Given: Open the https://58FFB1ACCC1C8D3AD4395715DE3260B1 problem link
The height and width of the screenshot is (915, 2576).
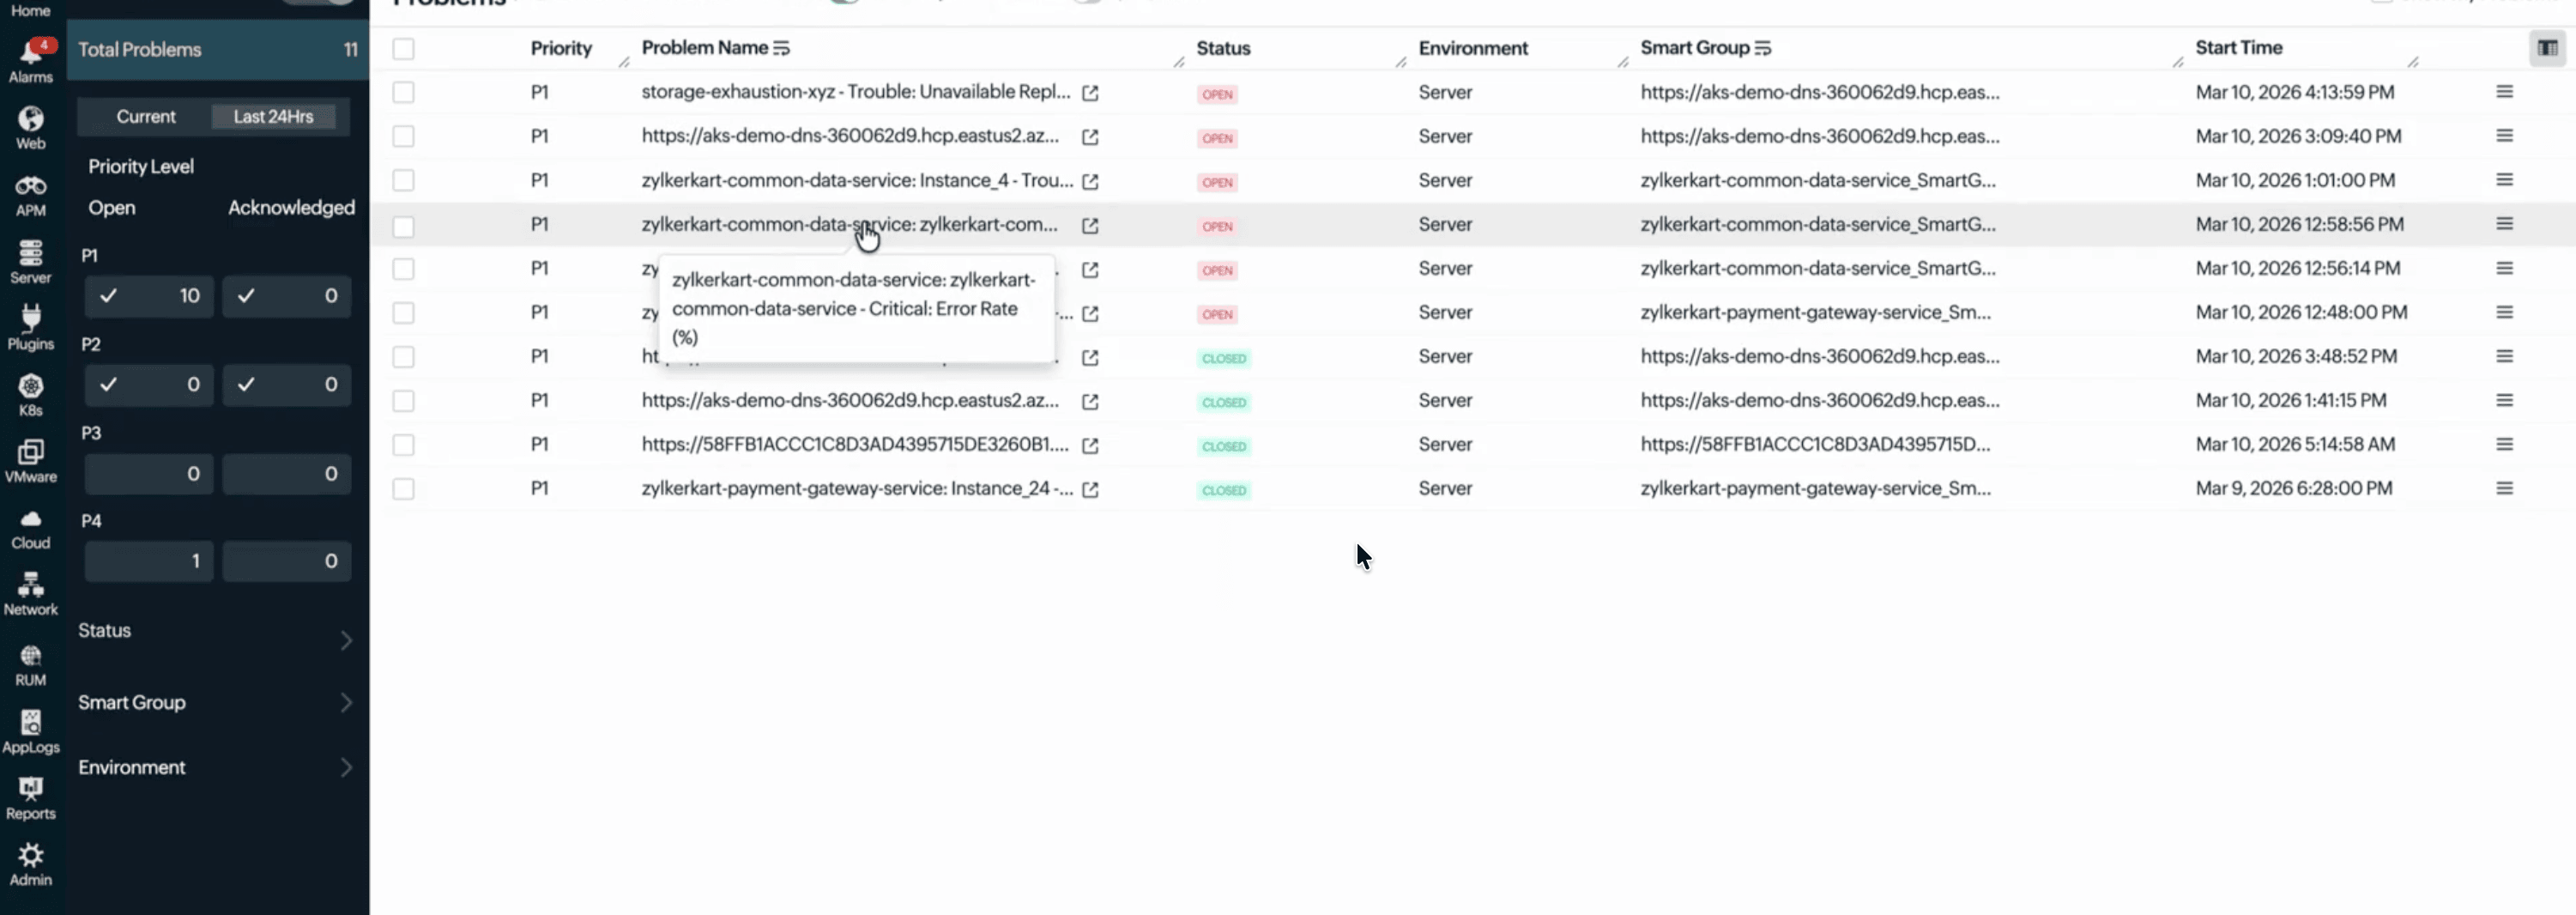Looking at the screenshot, I should (x=855, y=445).
